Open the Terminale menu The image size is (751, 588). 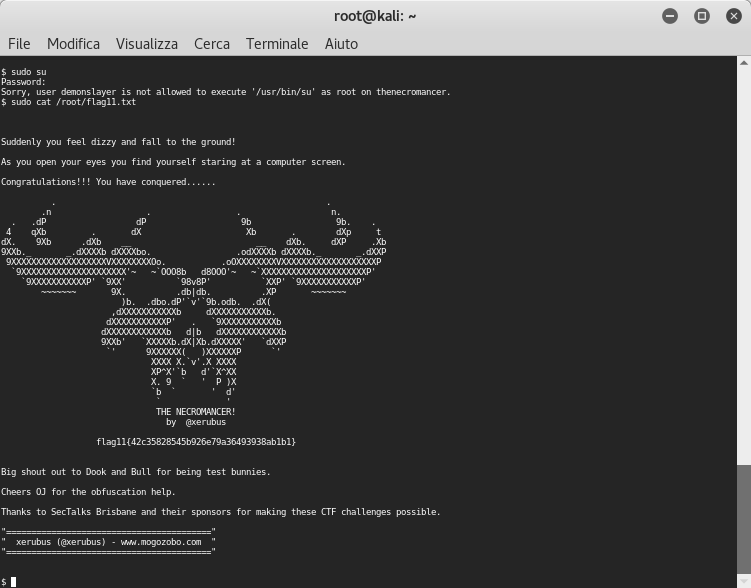coord(277,44)
